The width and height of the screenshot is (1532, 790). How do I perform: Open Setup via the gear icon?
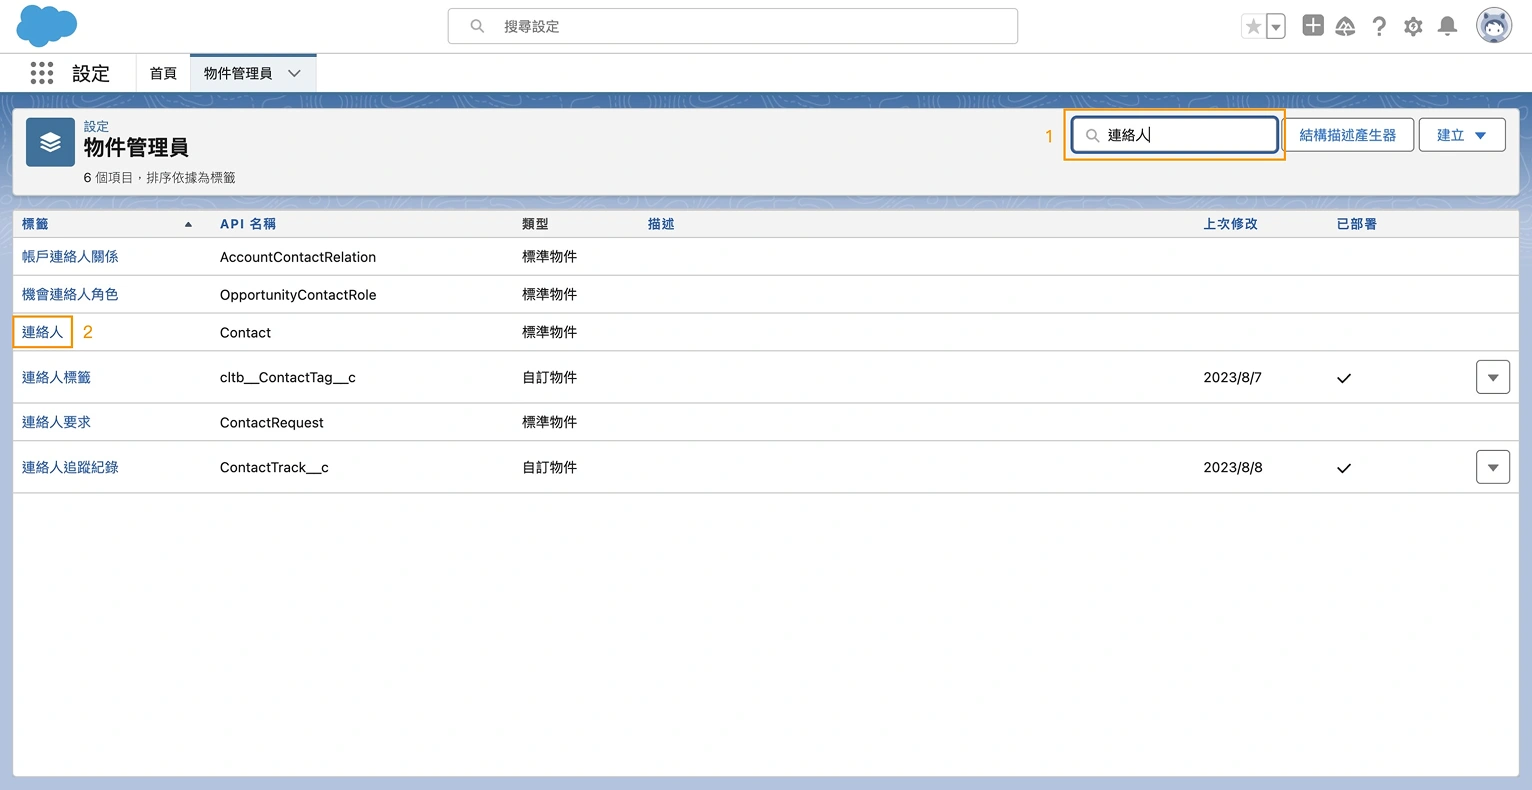1413,26
